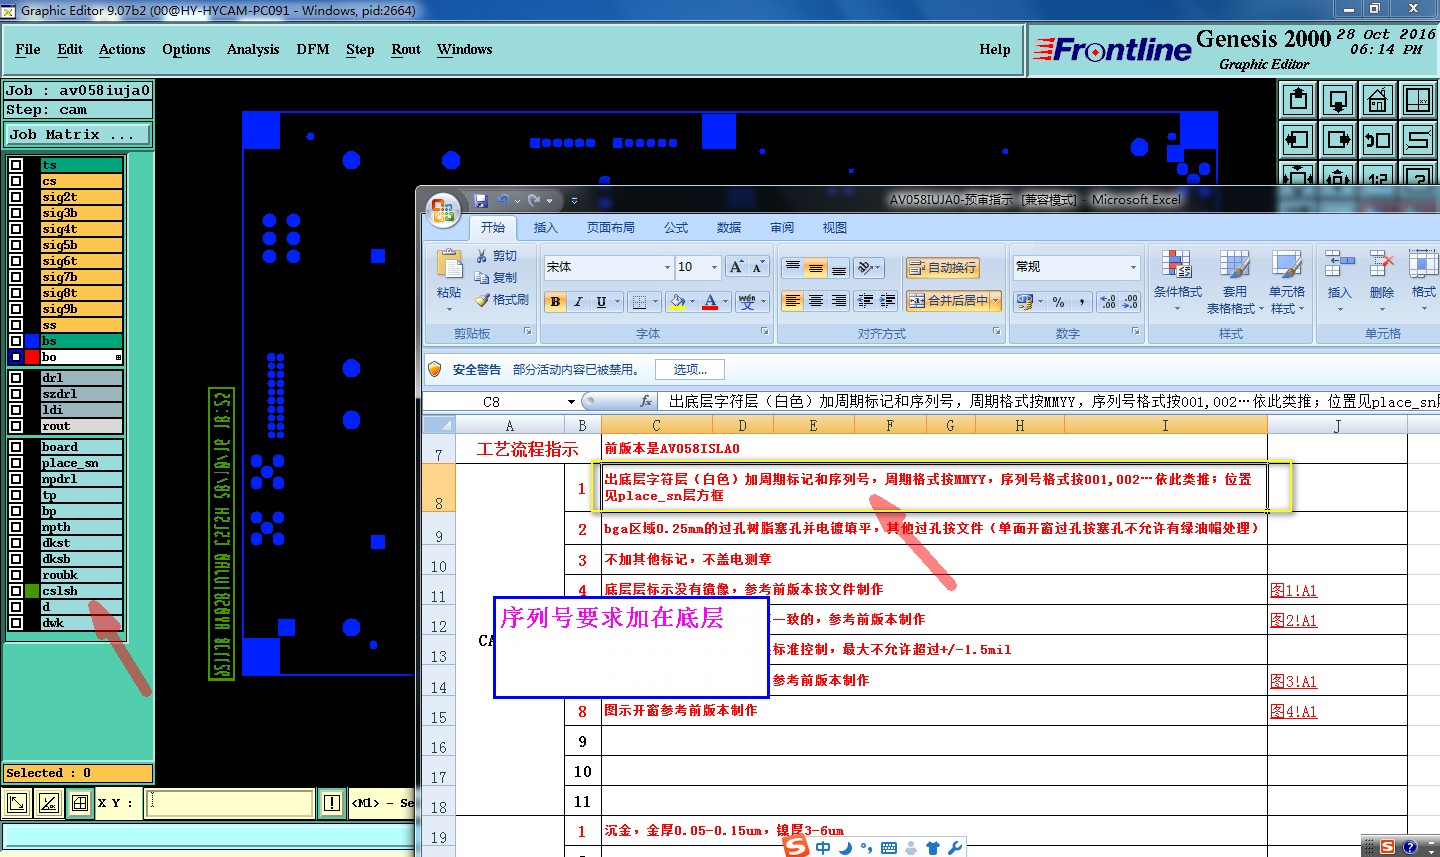Click the blue color swatch of layer bs

click(x=32, y=341)
